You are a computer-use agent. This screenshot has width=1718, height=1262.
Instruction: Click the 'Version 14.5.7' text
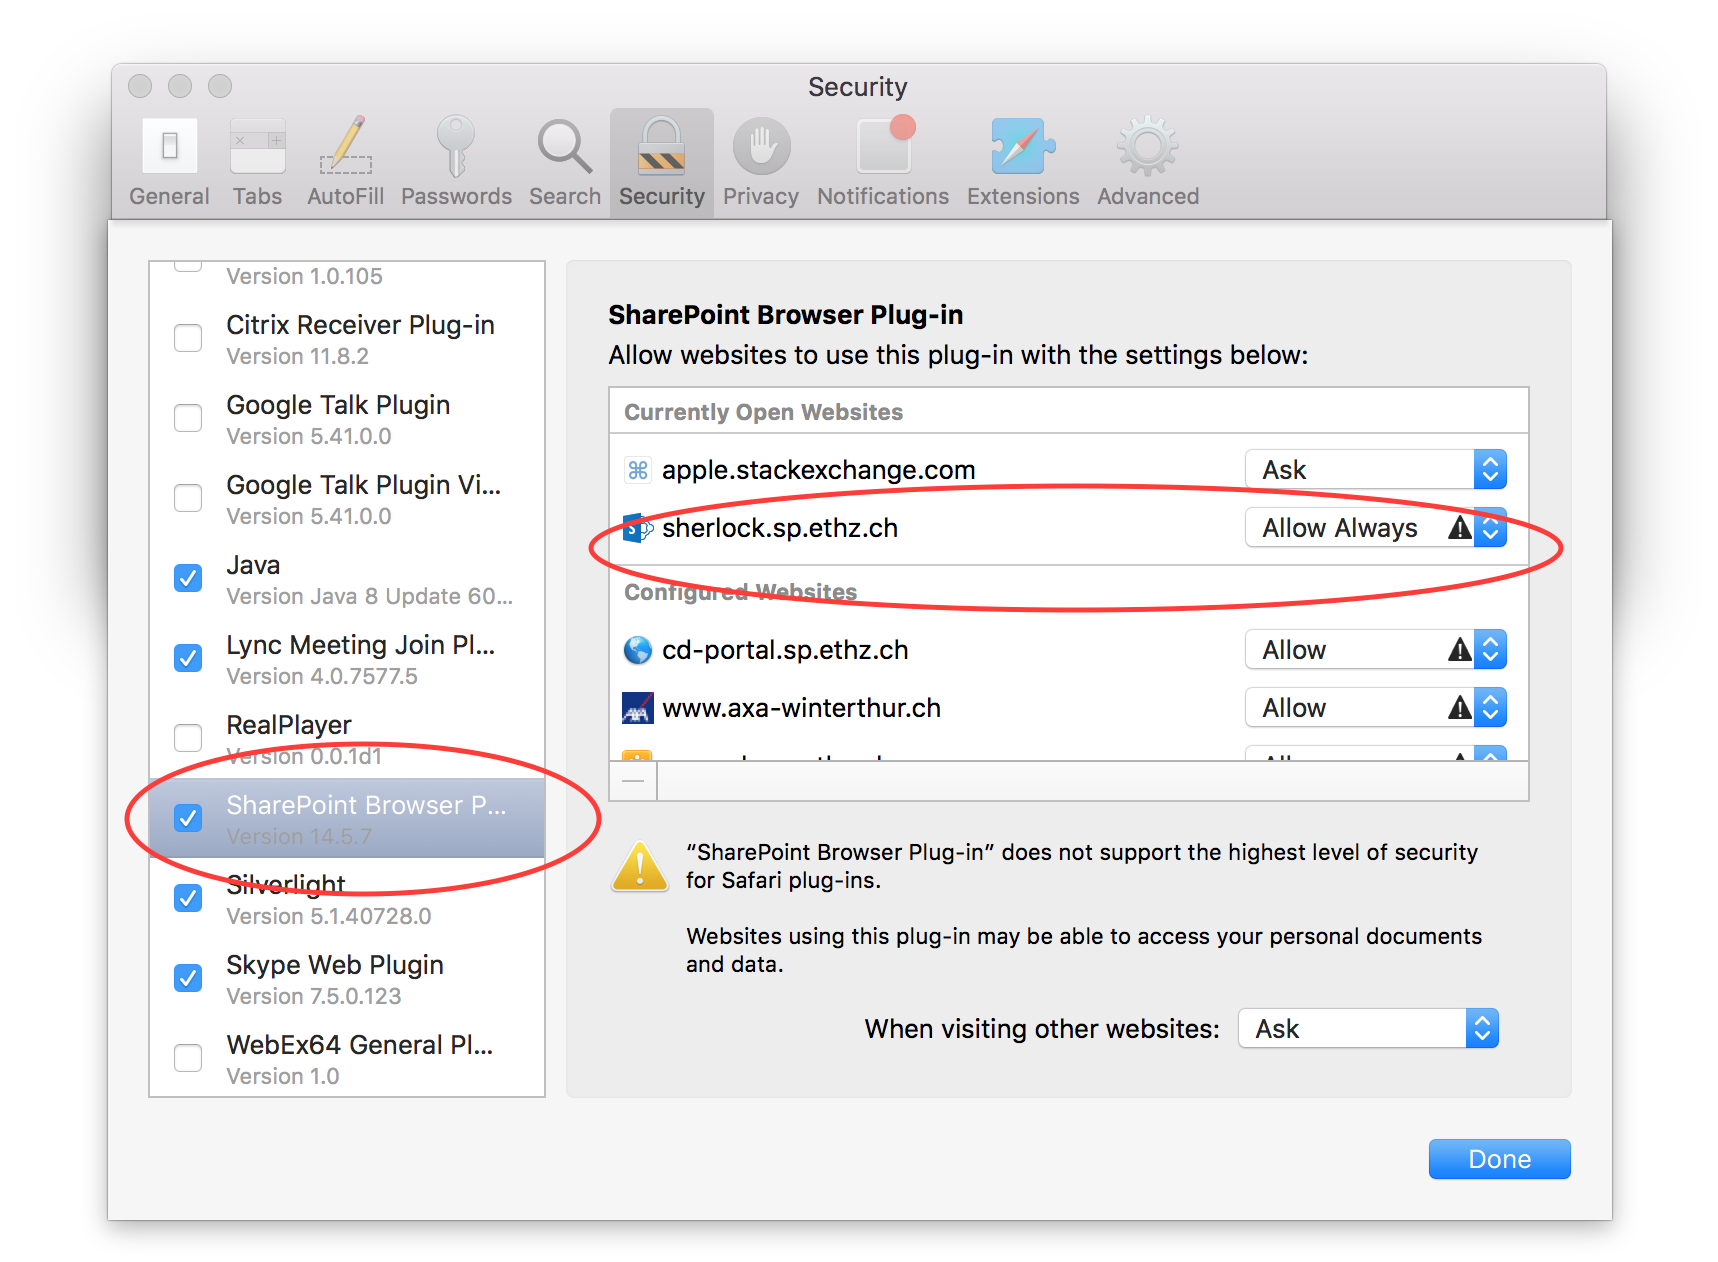299,837
